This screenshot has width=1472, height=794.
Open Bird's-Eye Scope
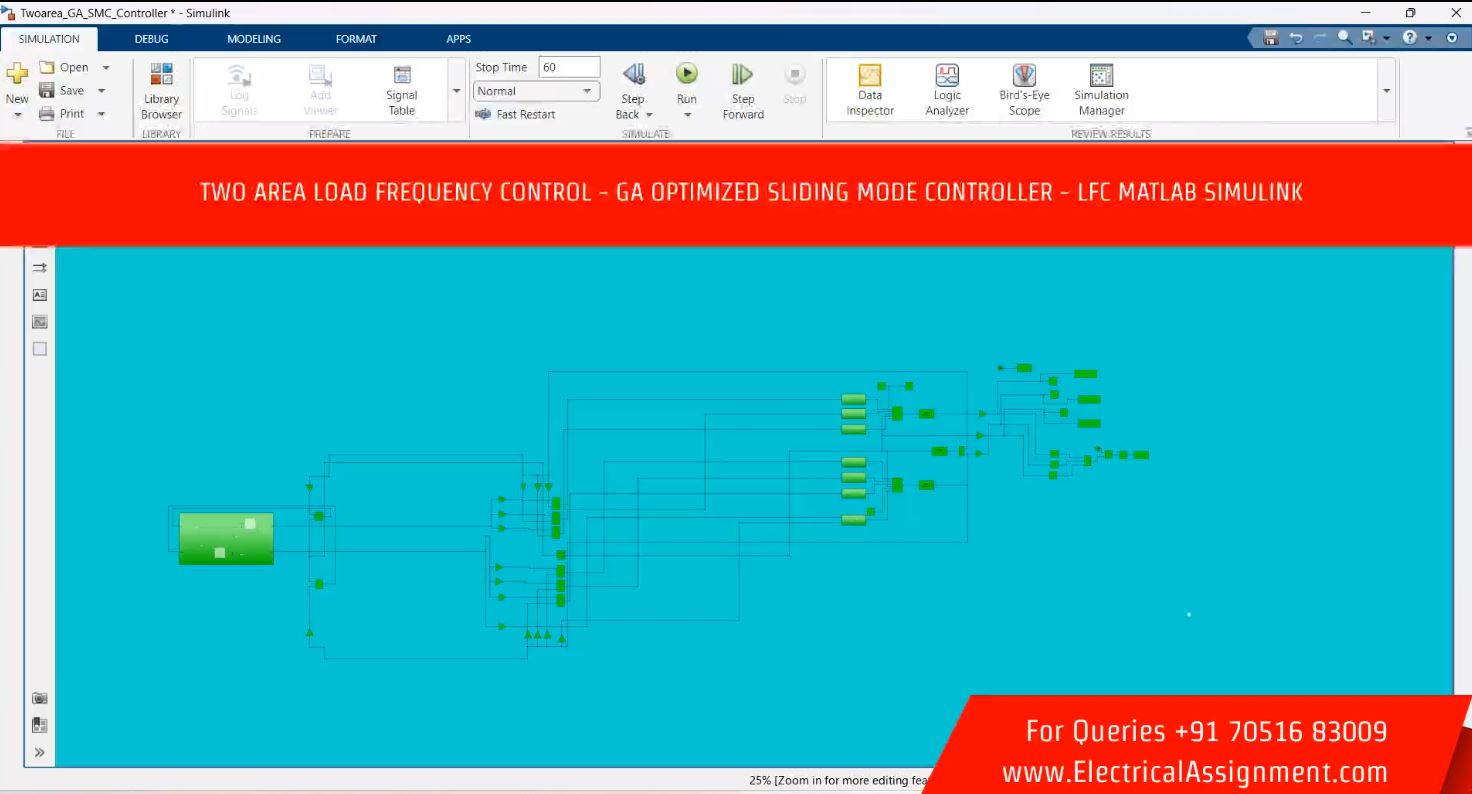click(1024, 90)
